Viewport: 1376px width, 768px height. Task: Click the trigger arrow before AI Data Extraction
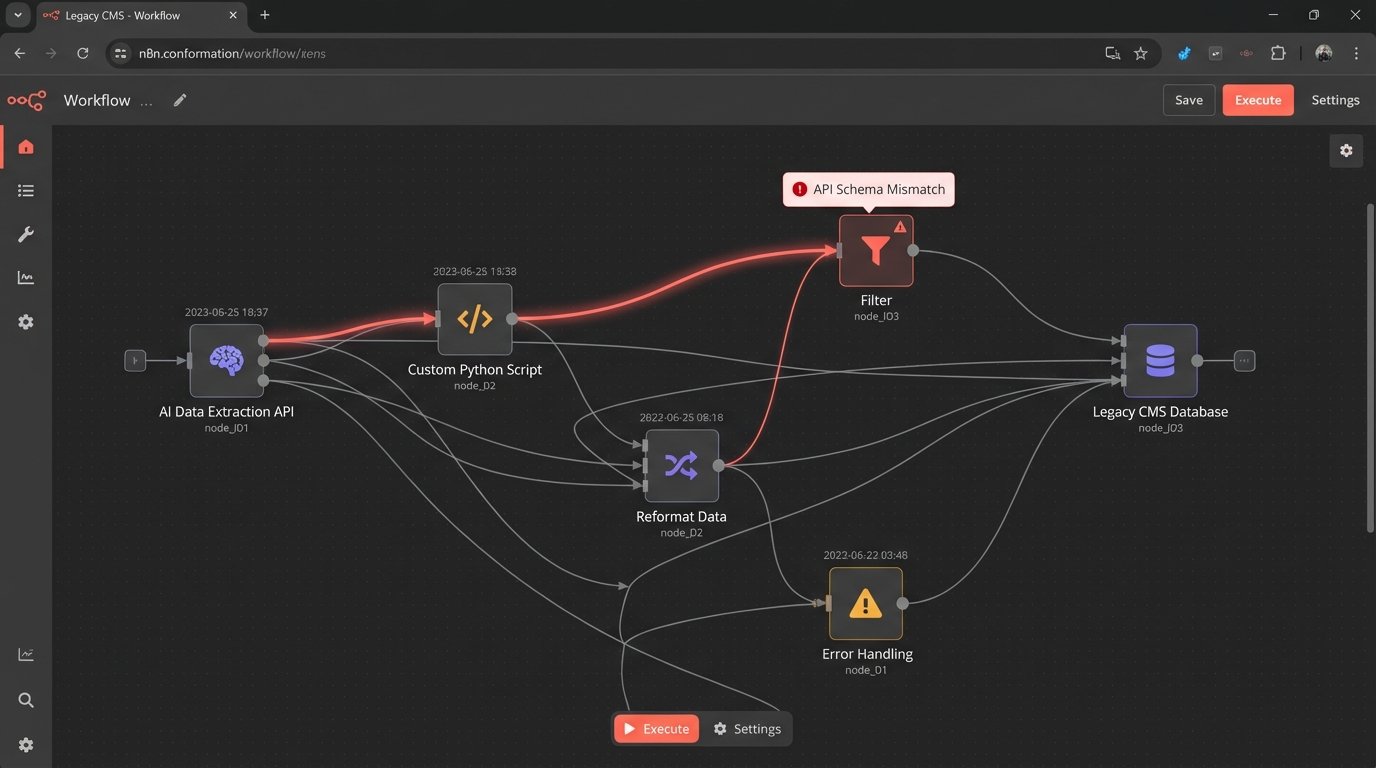click(x=135, y=360)
